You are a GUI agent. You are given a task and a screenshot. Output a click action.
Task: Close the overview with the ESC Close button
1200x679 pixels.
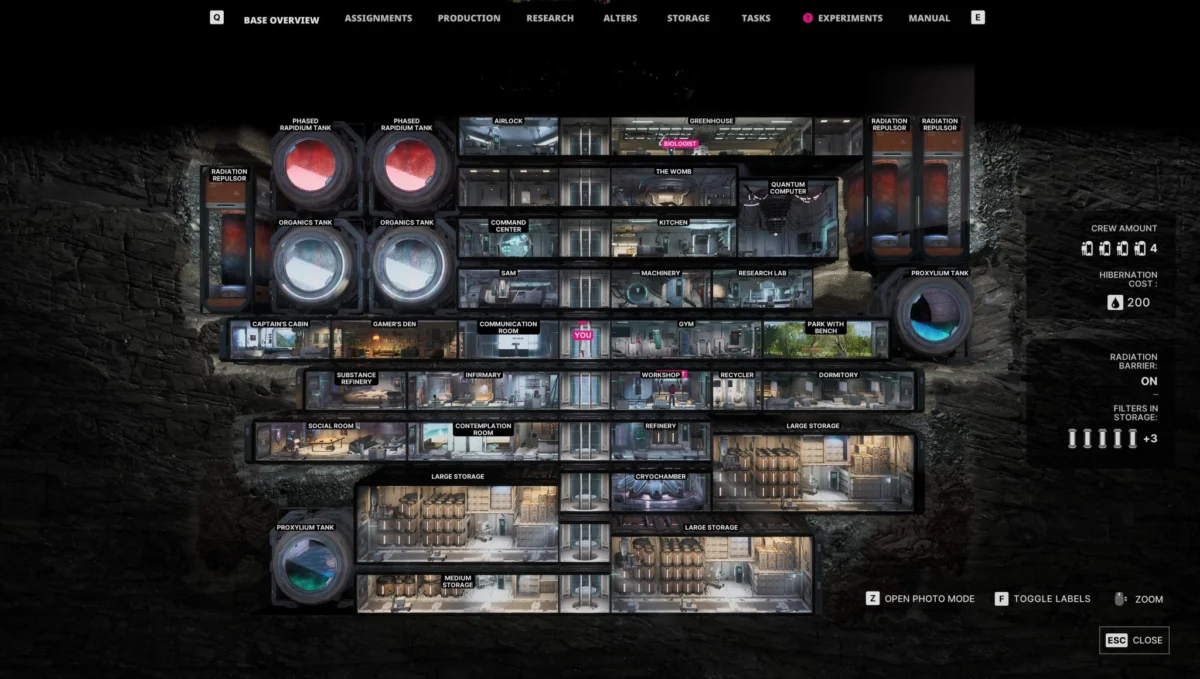pos(1134,640)
